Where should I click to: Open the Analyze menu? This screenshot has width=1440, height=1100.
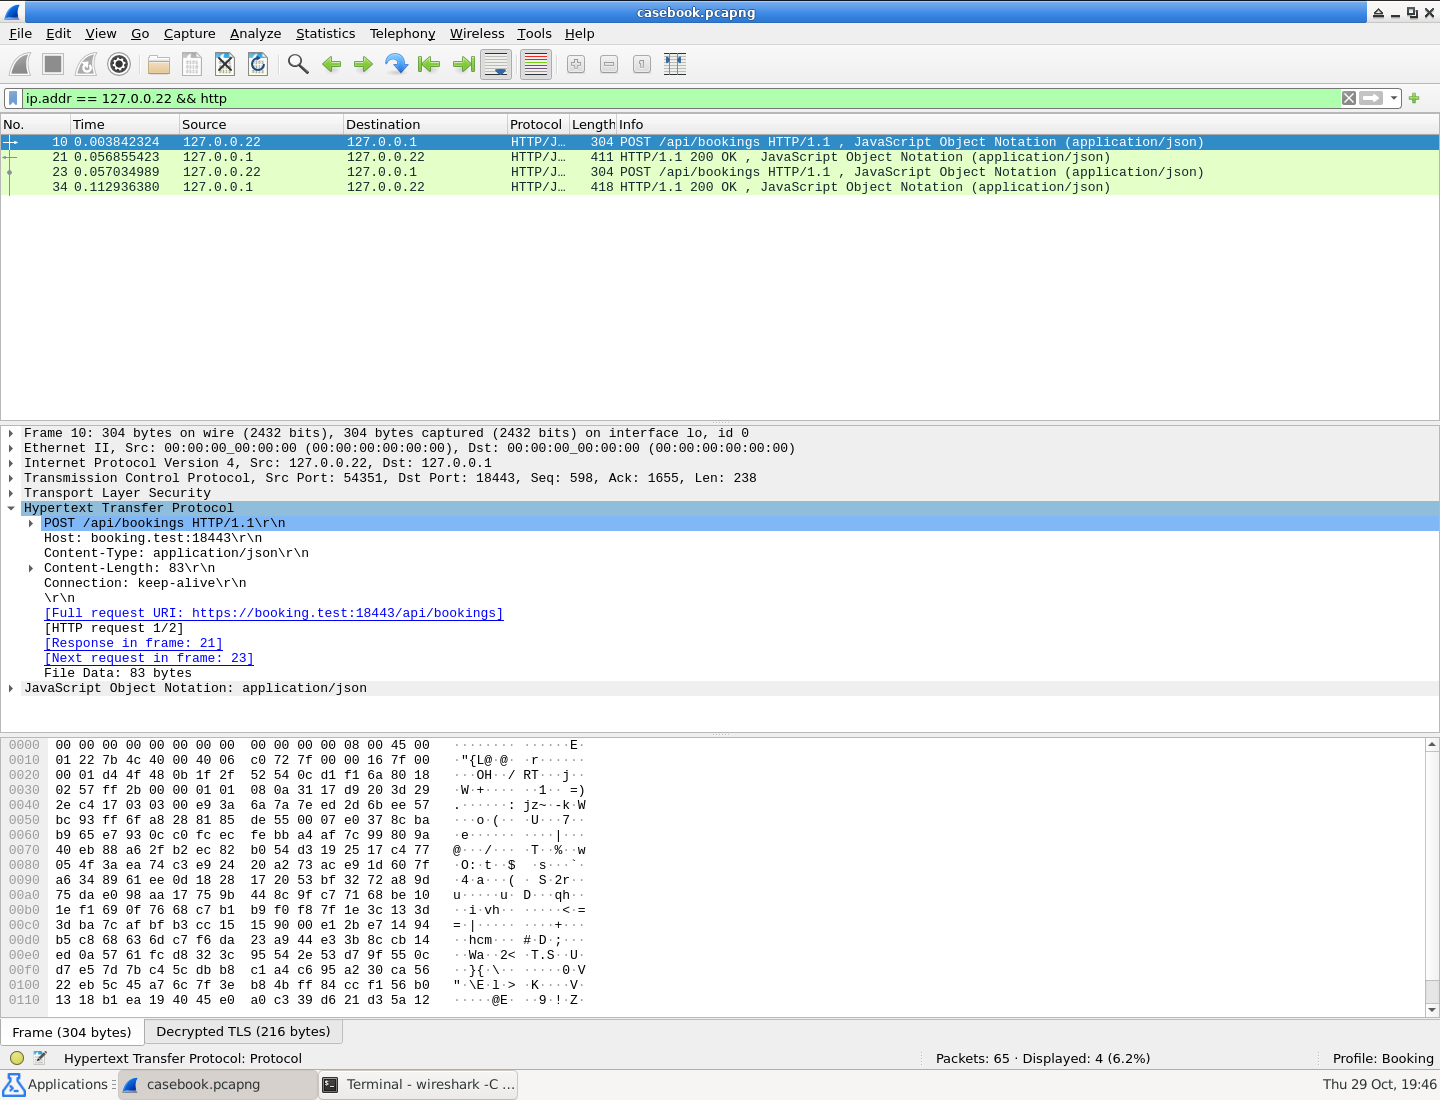(255, 33)
